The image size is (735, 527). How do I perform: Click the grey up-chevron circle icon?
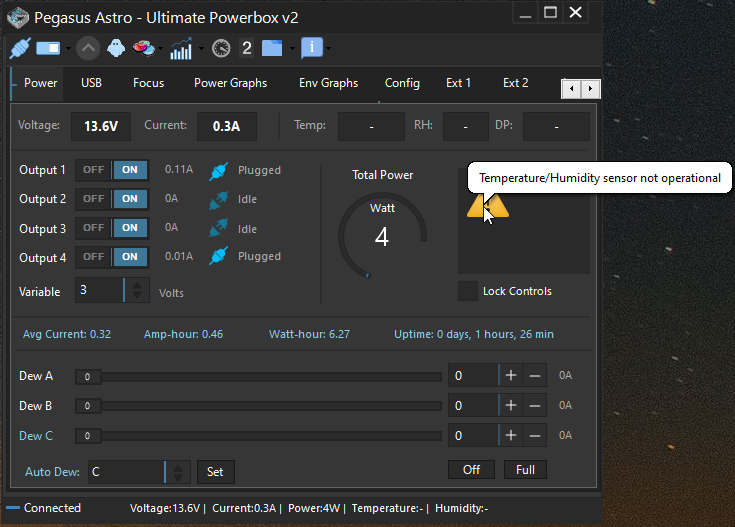click(88, 48)
